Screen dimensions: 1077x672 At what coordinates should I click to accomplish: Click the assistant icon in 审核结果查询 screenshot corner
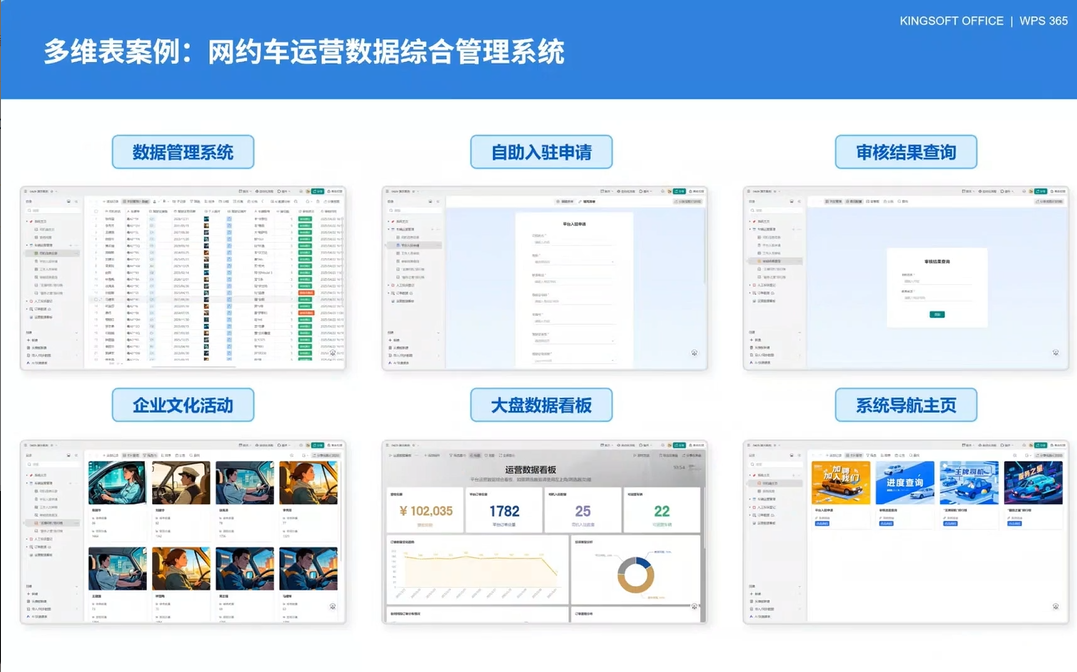tap(1055, 353)
